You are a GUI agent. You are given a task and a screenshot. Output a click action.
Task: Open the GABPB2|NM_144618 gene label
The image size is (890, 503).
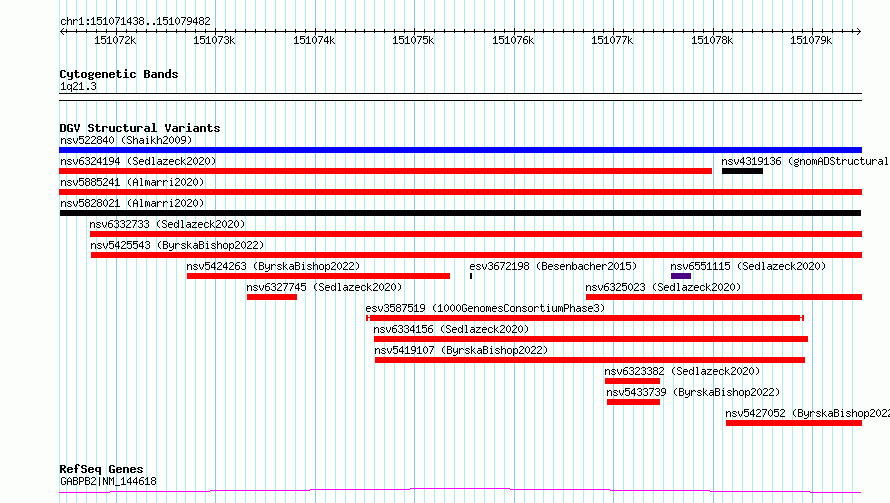coord(108,481)
